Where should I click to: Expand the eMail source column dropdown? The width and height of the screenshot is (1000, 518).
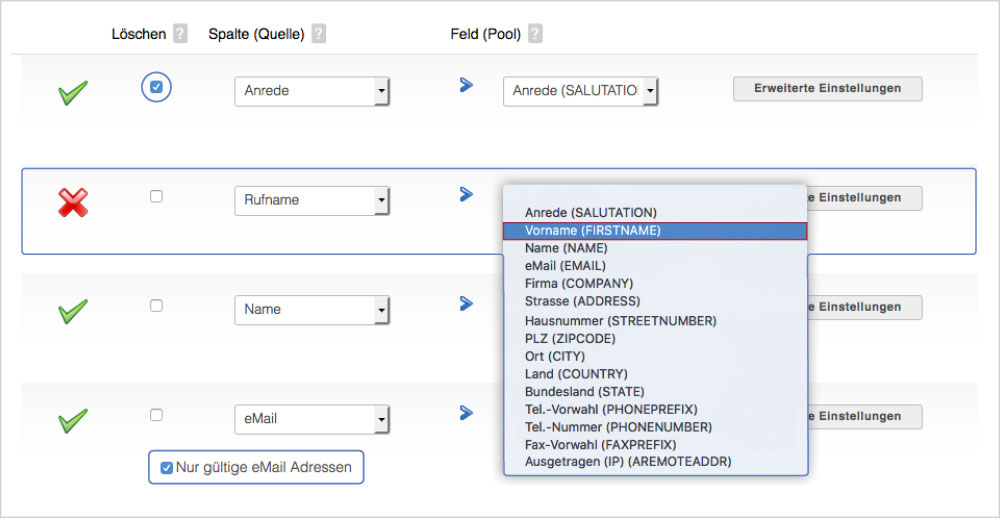tap(312, 418)
